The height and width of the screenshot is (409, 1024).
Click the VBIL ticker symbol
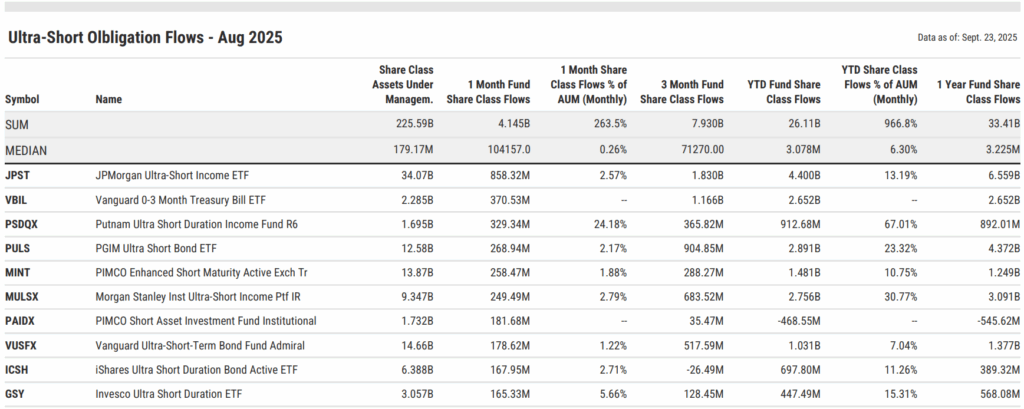(x=16, y=200)
